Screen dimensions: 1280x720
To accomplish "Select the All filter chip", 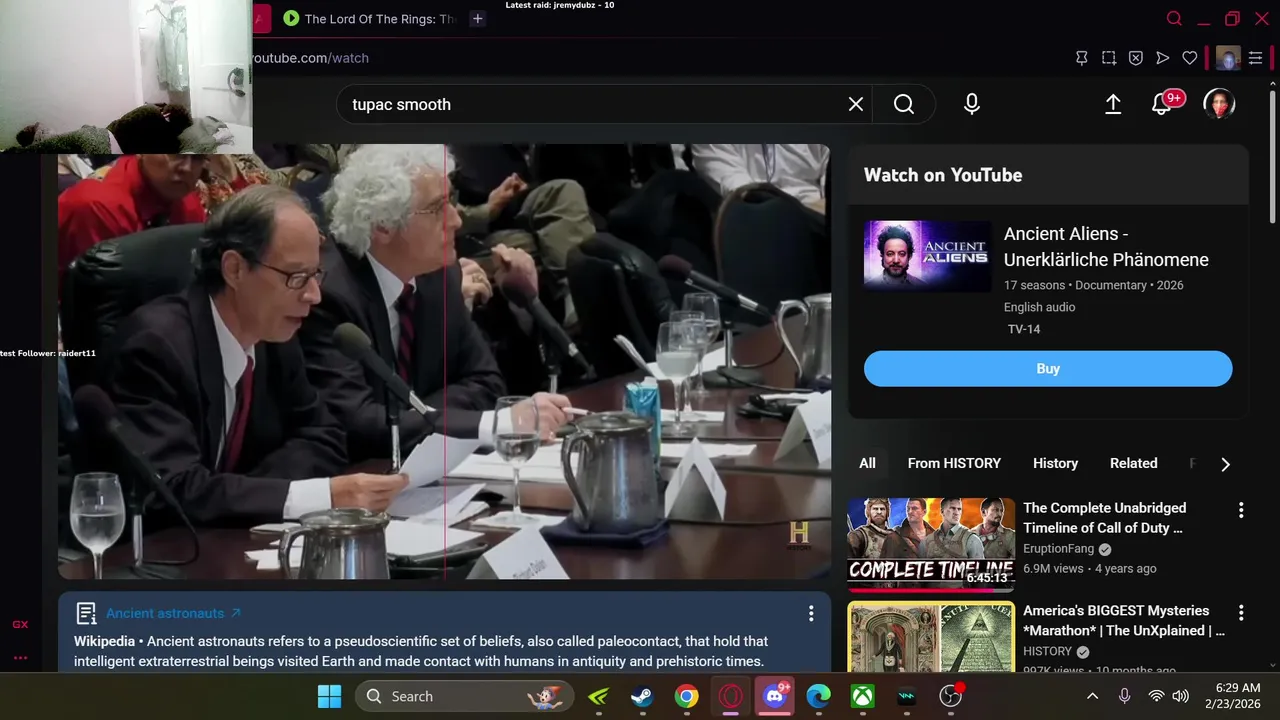I will (x=867, y=463).
